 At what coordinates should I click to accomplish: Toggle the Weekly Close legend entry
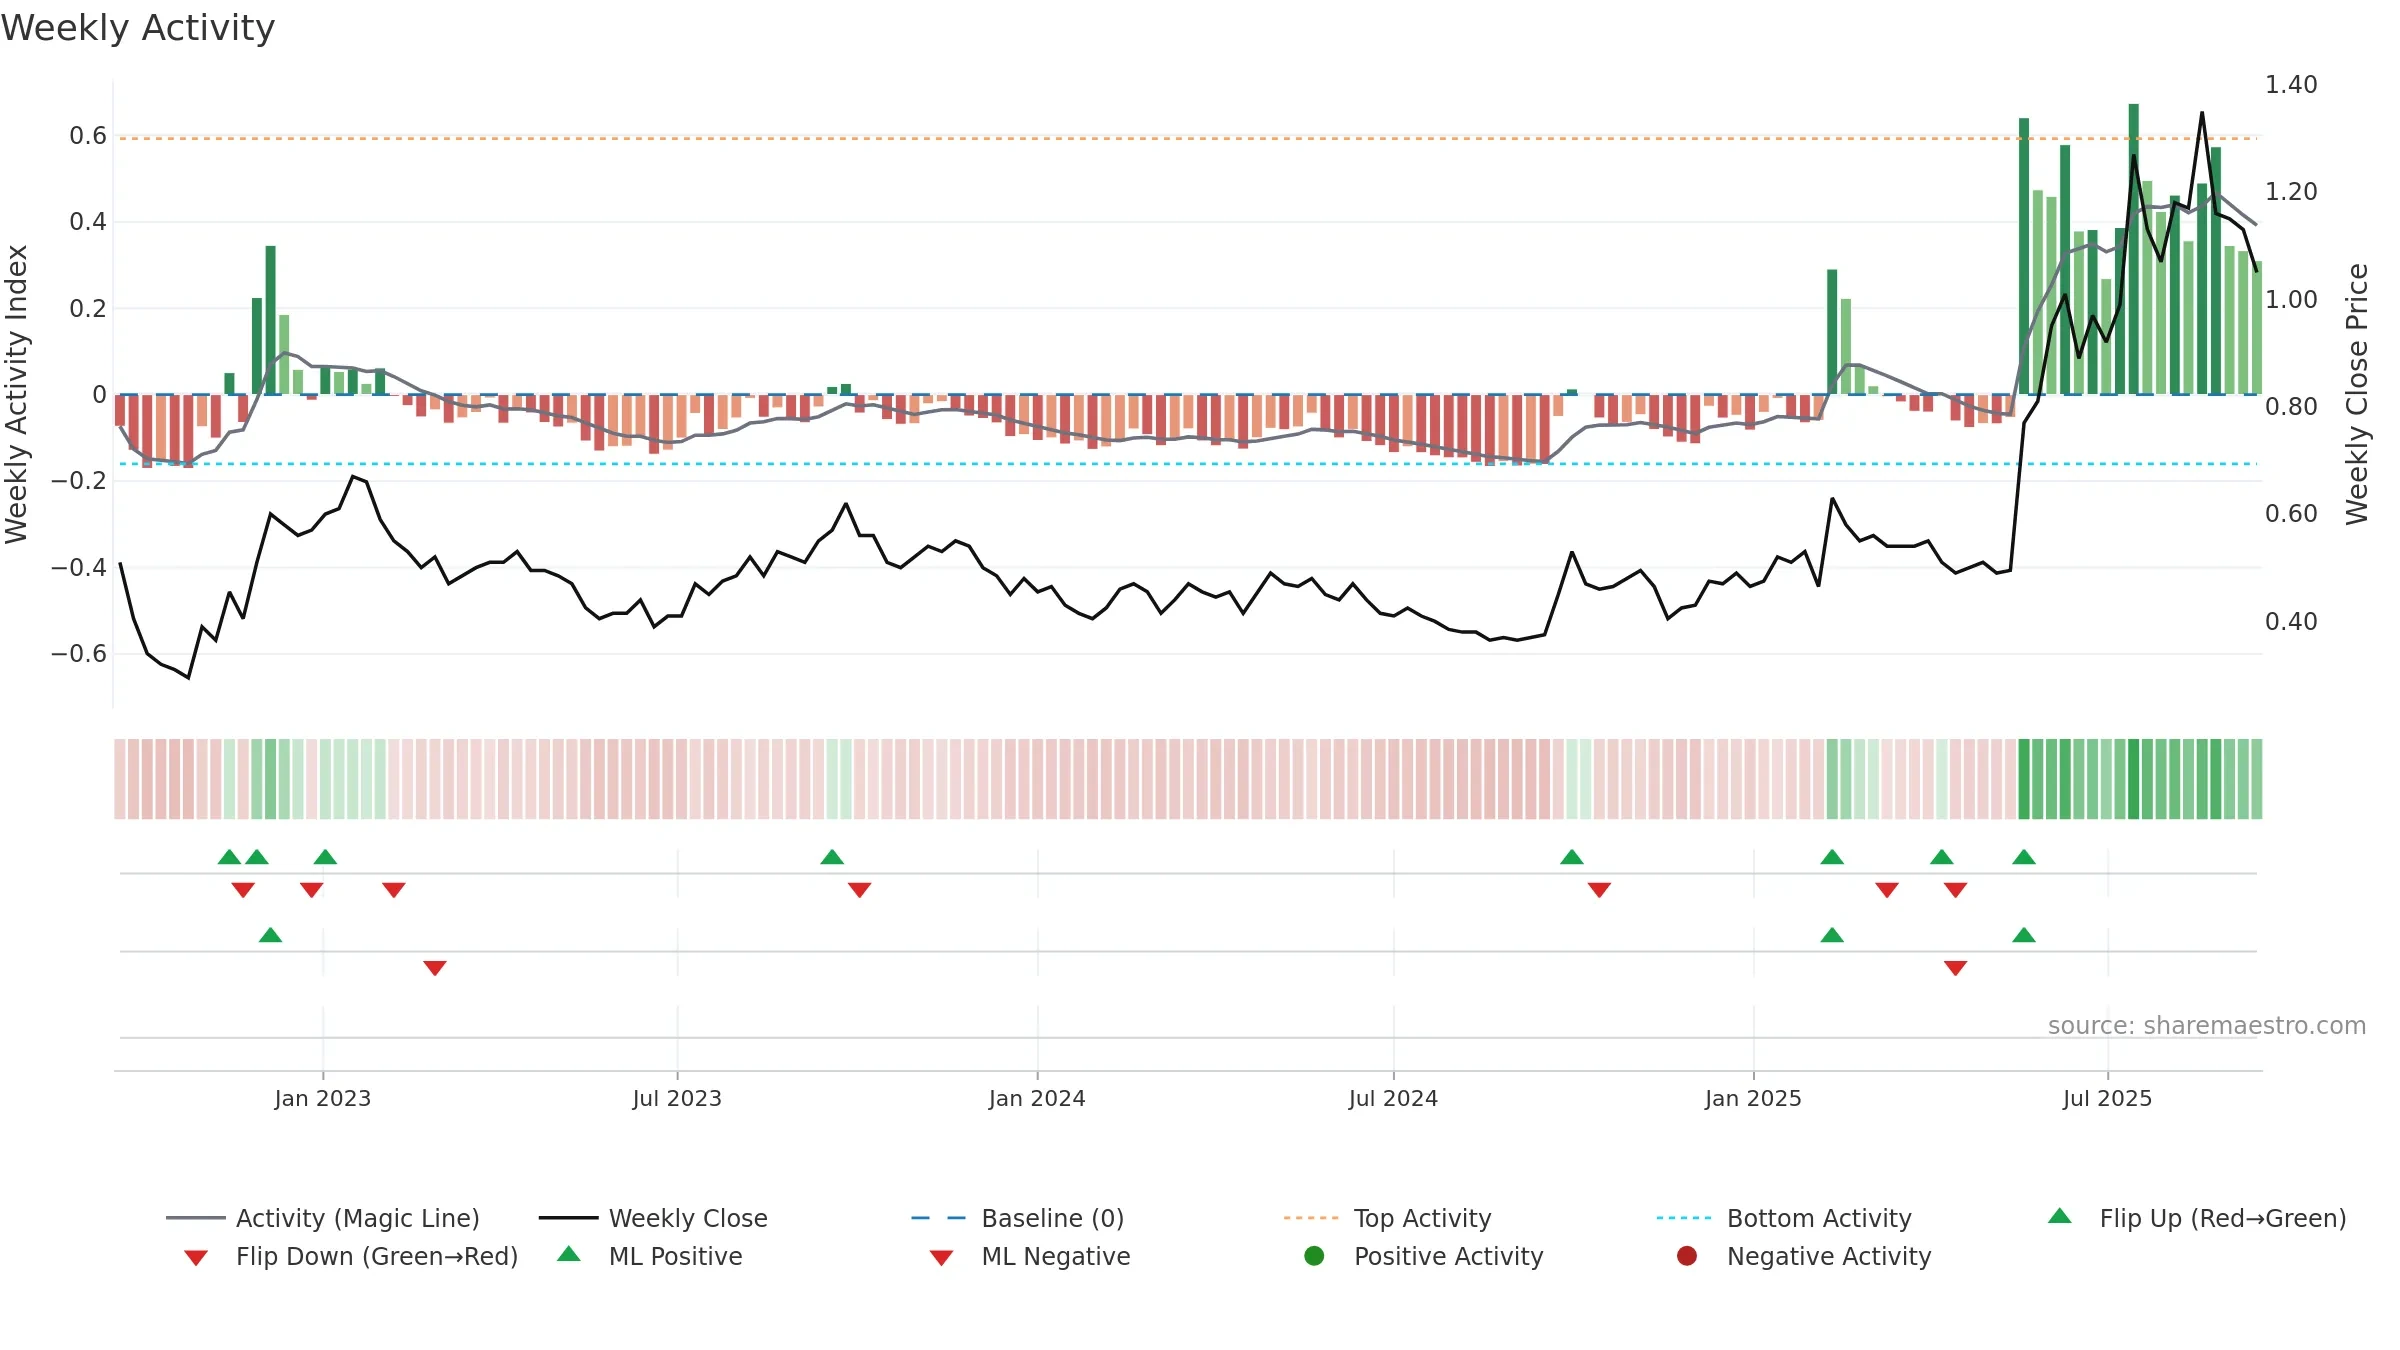pyautogui.click(x=653, y=1218)
